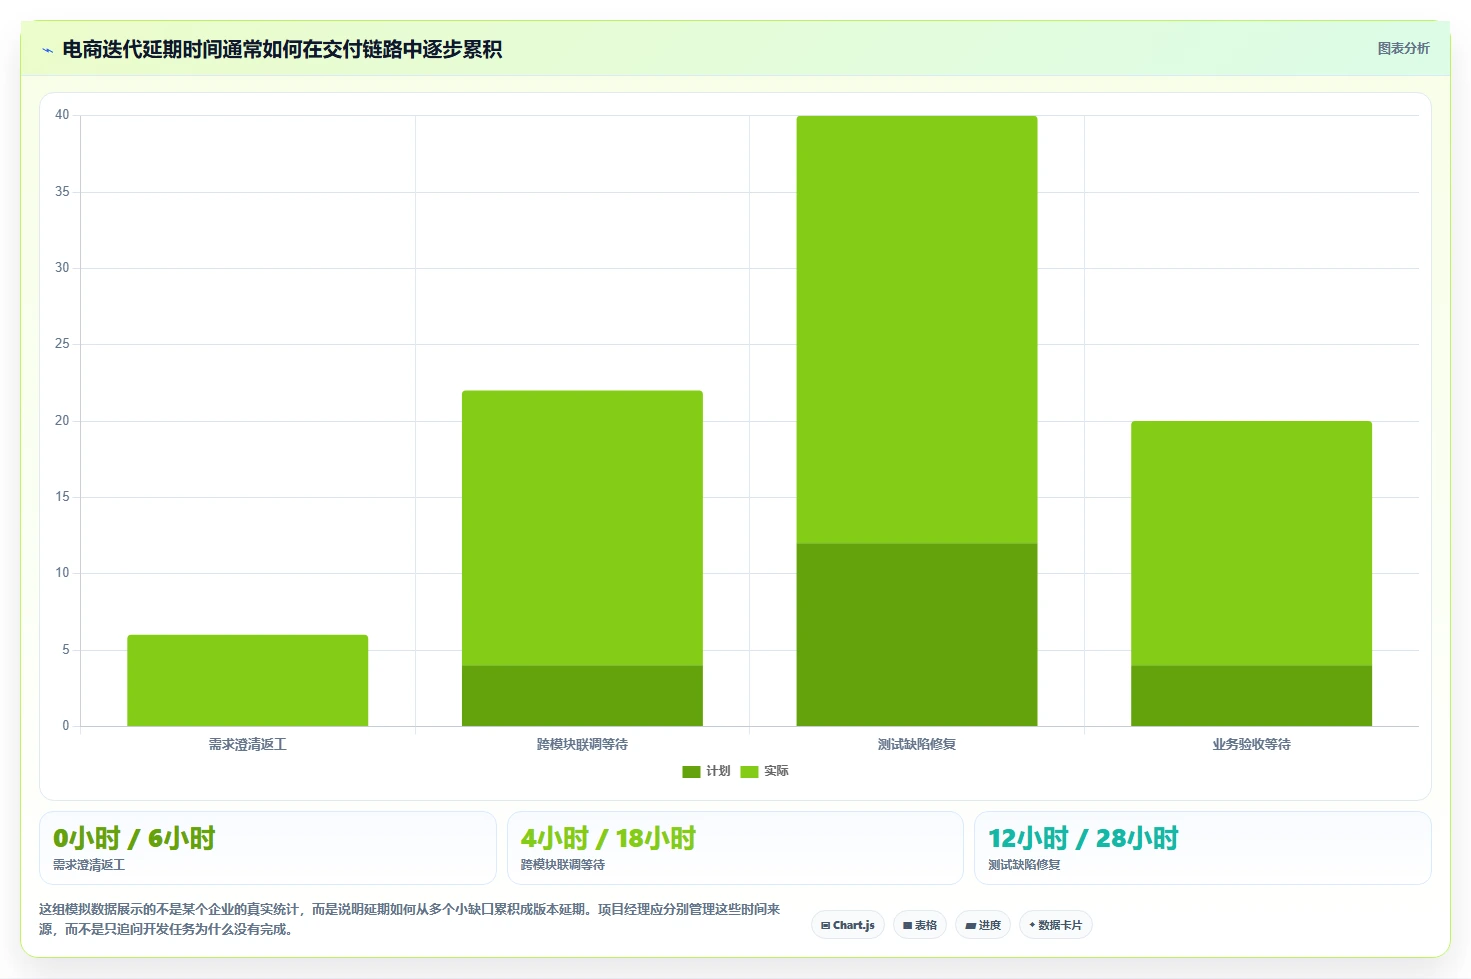Click the light green 测试缺陷修复 actual bar
The width and height of the screenshot is (1471, 979).
[917, 330]
